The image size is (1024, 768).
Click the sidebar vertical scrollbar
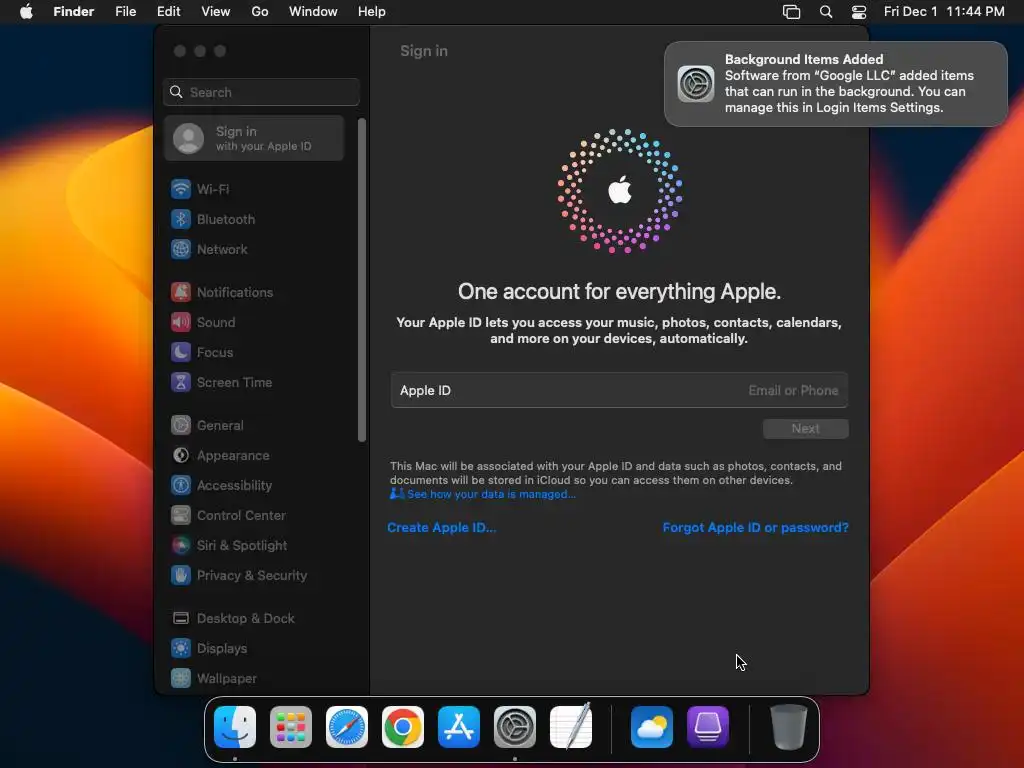(362, 280)
